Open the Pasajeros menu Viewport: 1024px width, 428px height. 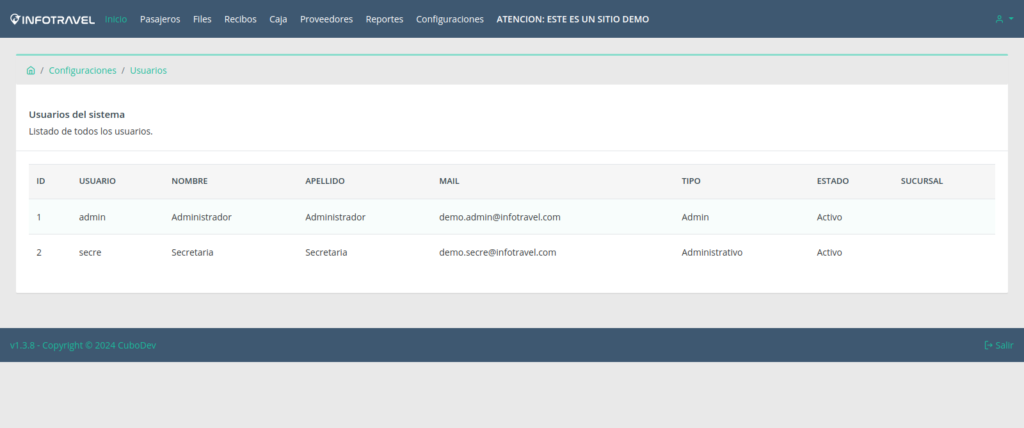(160, 20)
